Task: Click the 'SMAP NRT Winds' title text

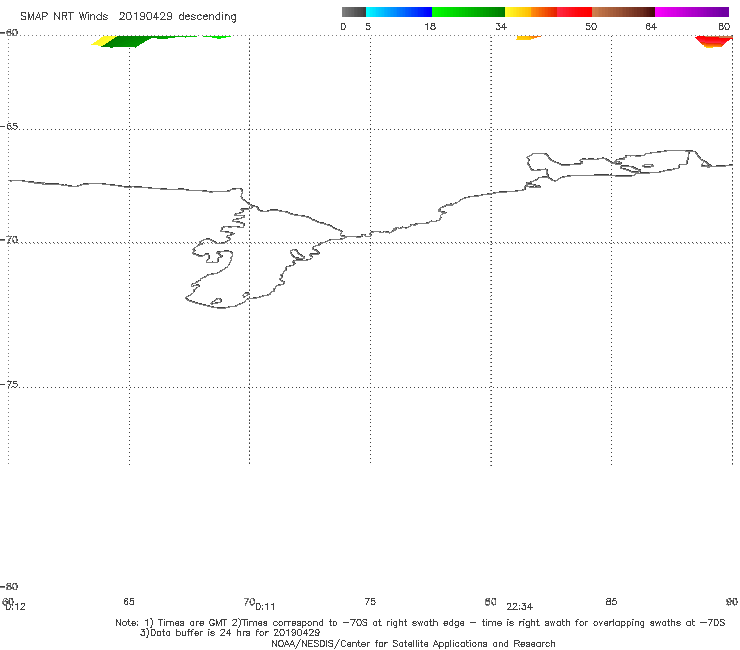Action: pos(64,17)
